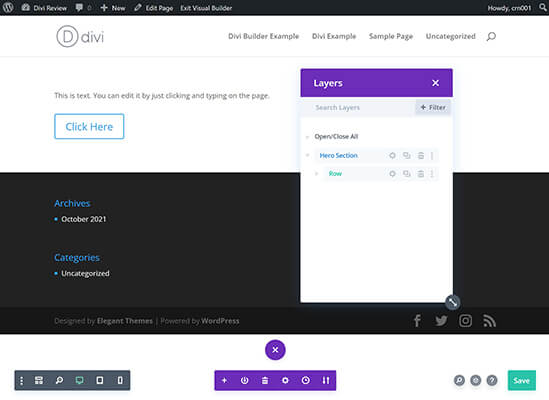Open portability import/export arrows icon
Screen dimensions: 549x400
tap(326, 380)
